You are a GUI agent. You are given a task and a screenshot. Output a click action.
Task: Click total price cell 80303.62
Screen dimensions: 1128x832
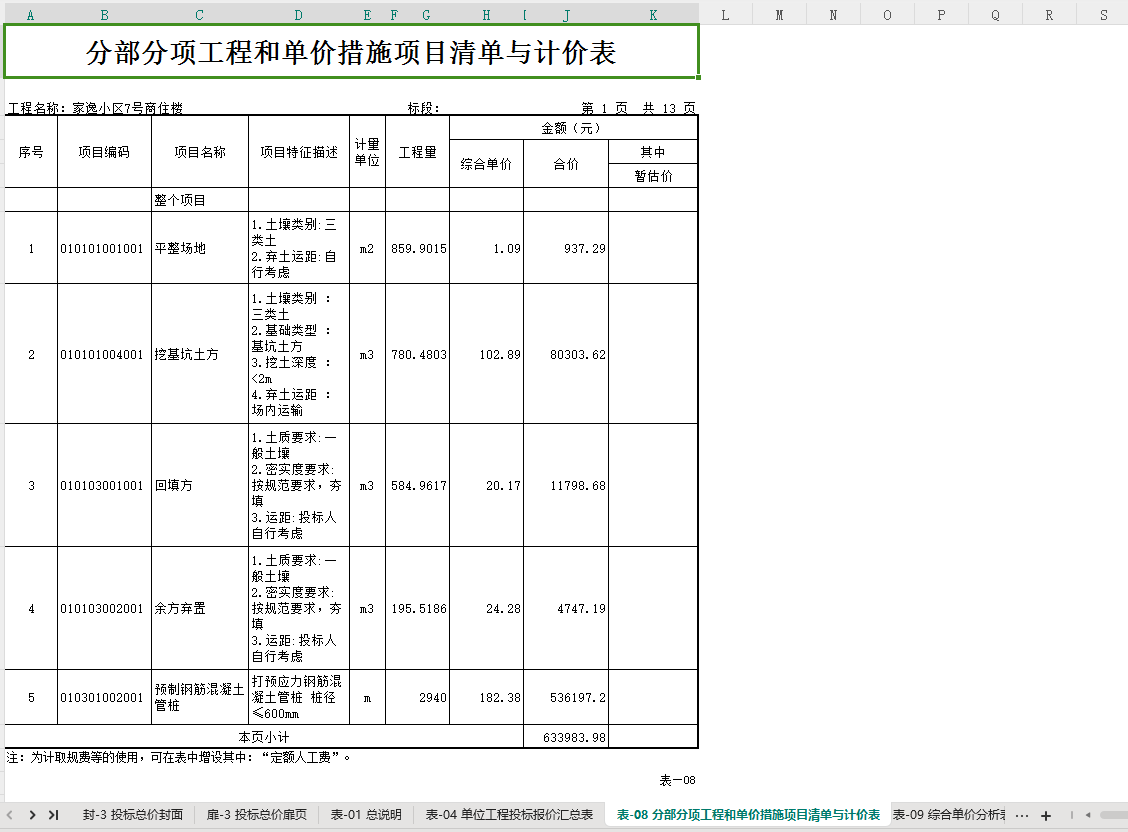(x=566, y=354)
